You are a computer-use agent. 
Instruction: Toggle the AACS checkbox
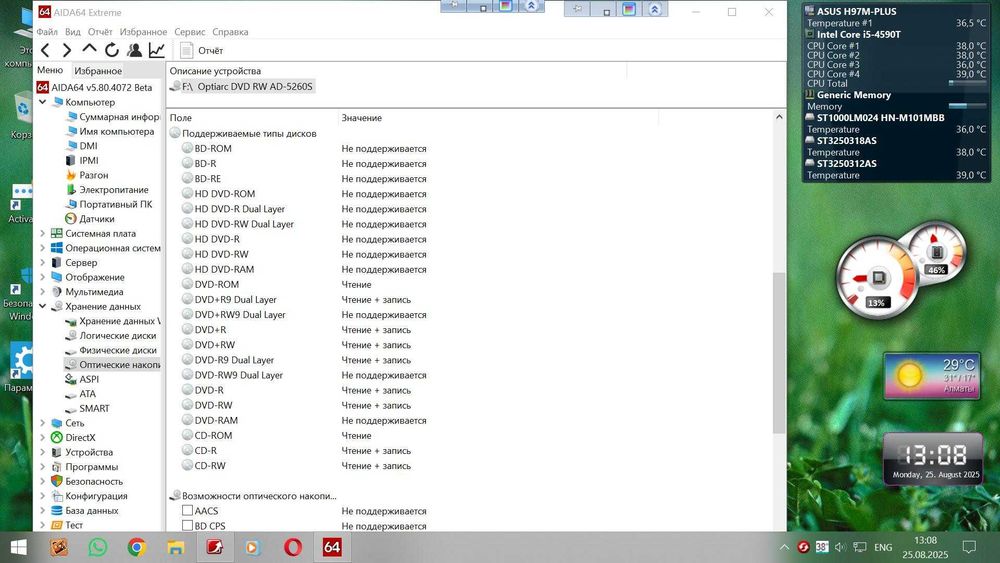[188, 511]
